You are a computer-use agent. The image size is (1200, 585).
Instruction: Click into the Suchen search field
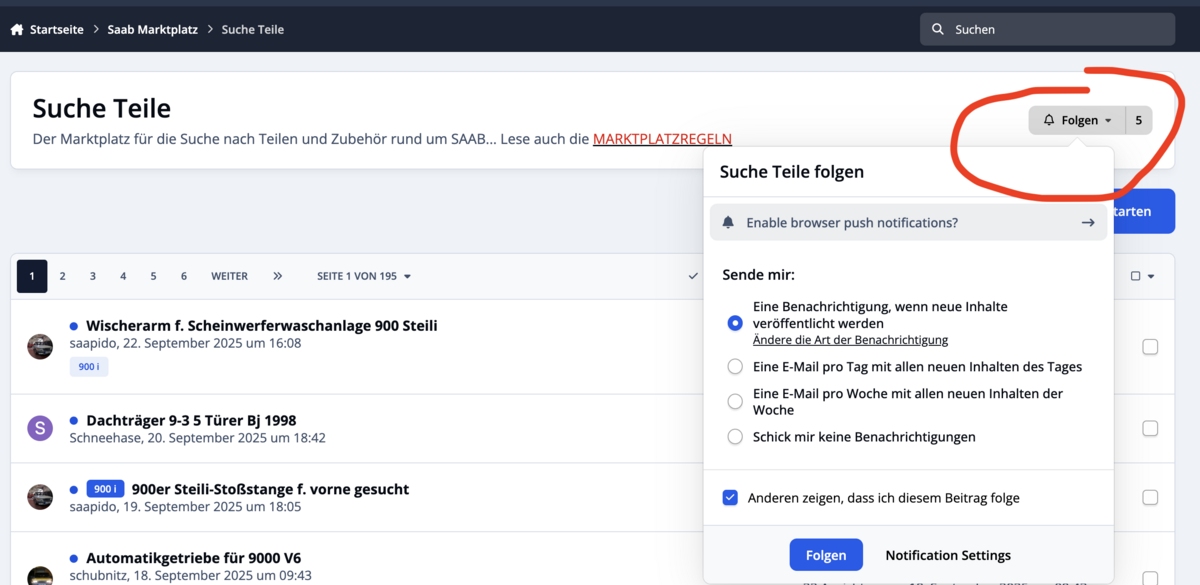click(x=1047, y=30)
